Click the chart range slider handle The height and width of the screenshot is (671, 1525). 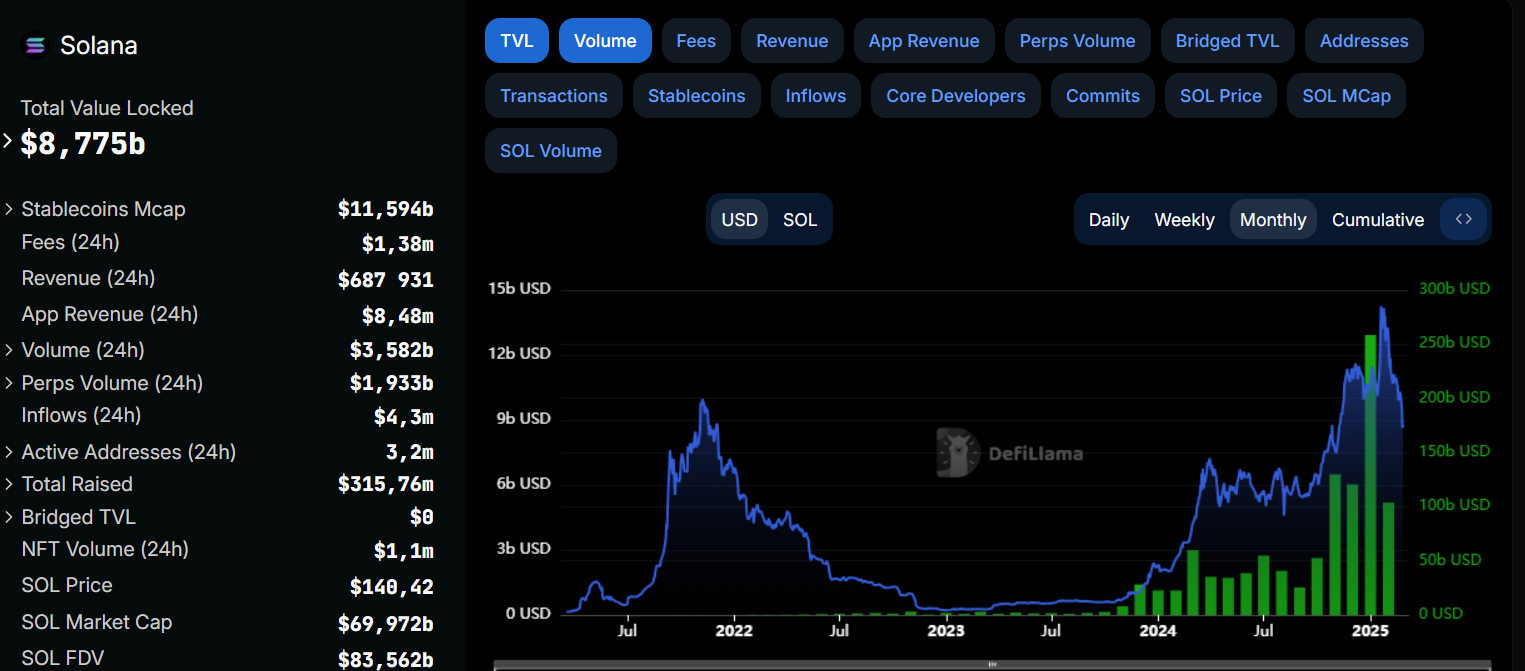click(992, 664)
